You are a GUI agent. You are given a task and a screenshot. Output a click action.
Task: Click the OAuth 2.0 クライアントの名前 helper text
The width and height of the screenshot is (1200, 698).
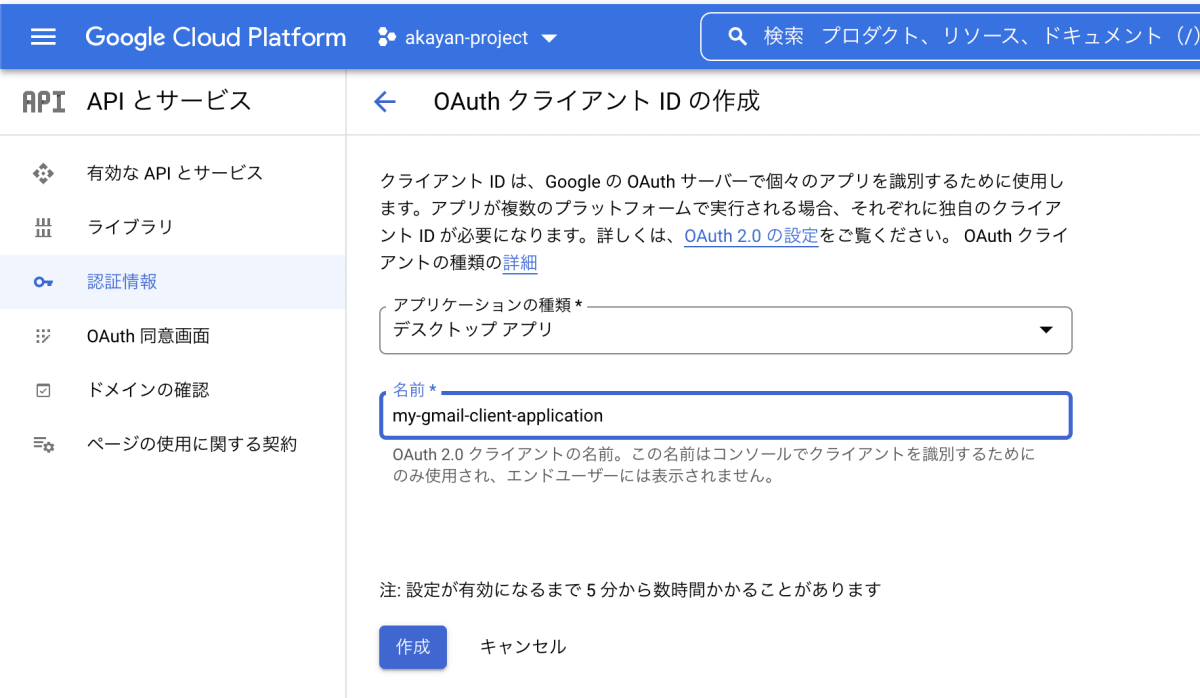click(x=714, y=465)
